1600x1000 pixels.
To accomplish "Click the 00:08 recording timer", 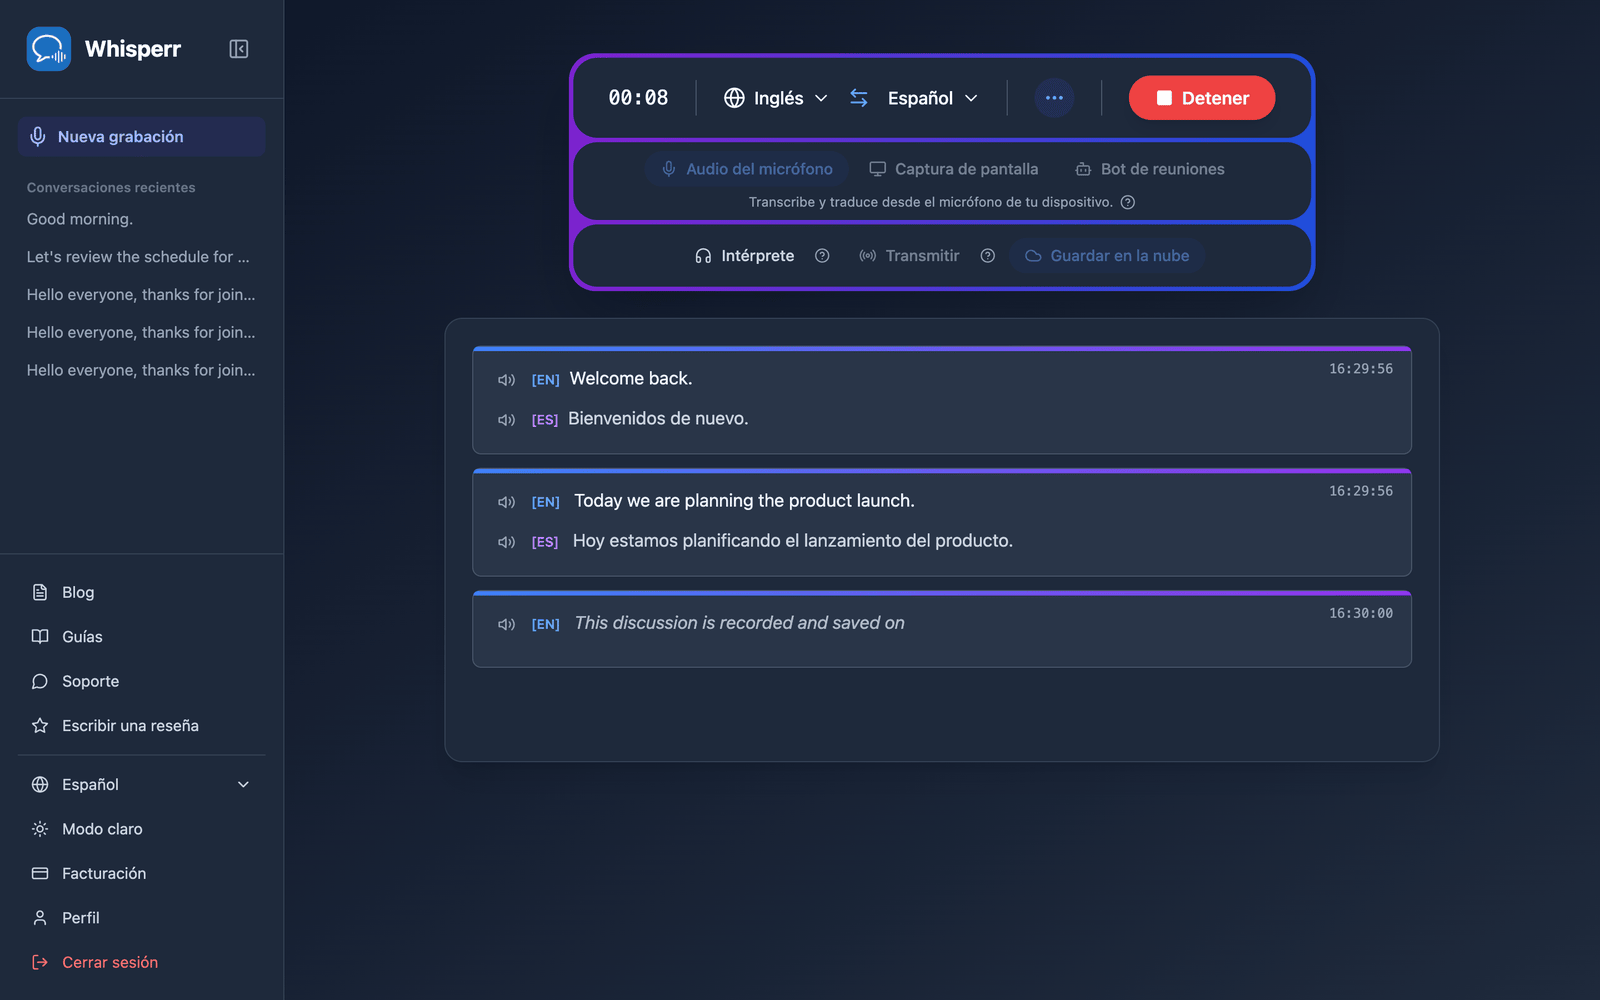I will tap(638, 98).
